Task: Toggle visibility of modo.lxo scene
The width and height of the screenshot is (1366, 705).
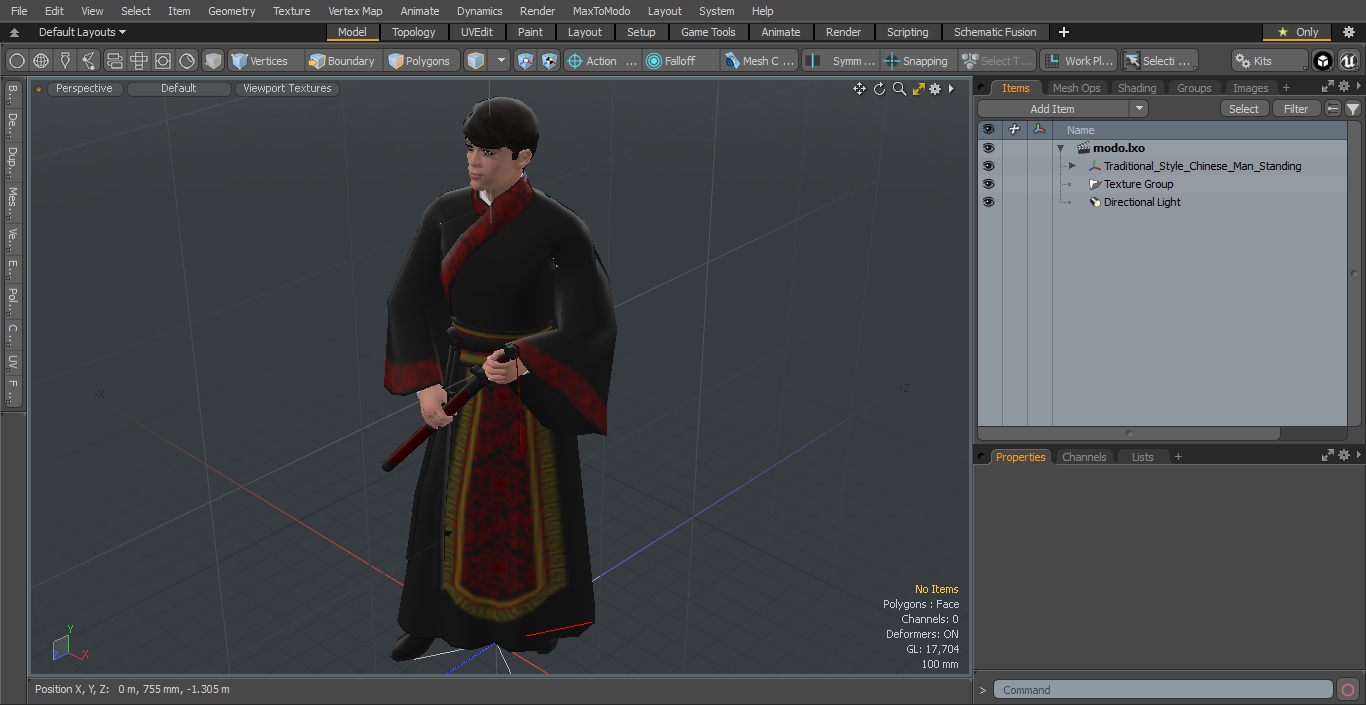Action: (988, 148)
